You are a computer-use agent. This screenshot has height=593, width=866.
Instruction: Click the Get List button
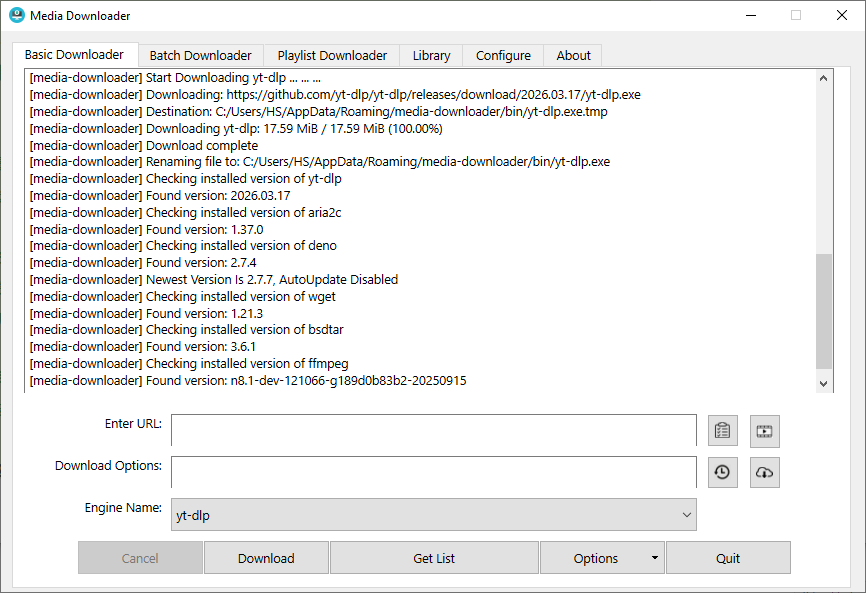click(x=434, y=558)
